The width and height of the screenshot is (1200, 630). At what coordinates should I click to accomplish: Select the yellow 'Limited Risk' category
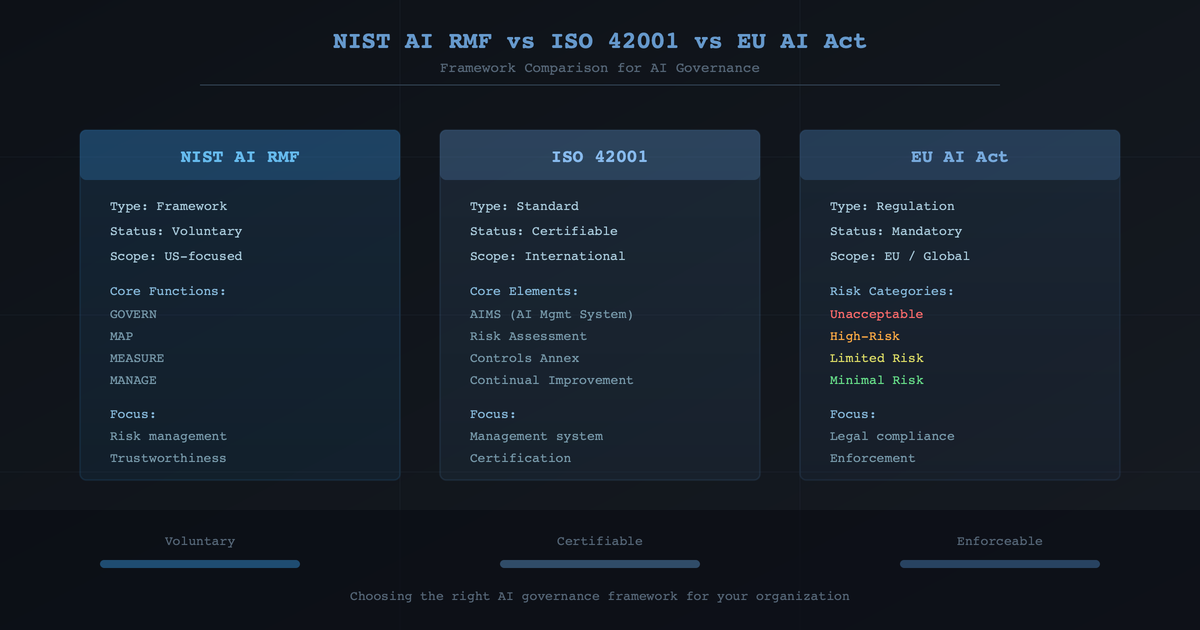(x=877, y=358)
